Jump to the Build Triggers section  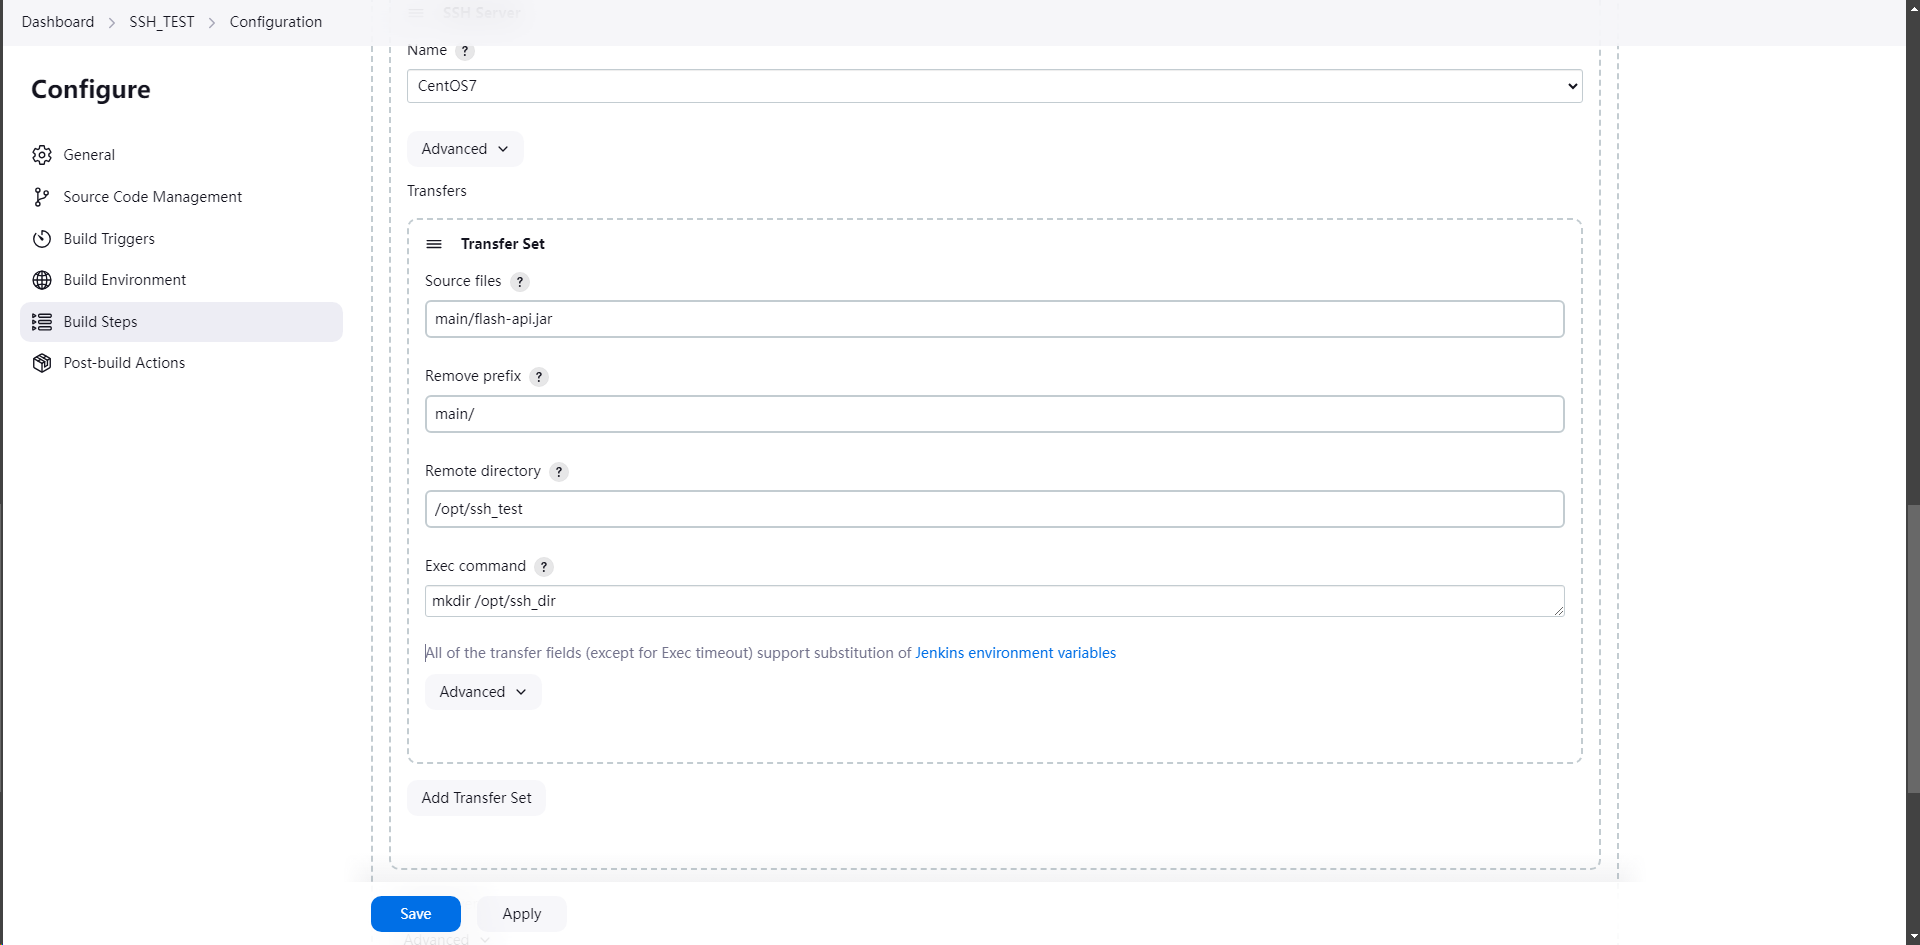pyautogui.click(x=181, y=239)
